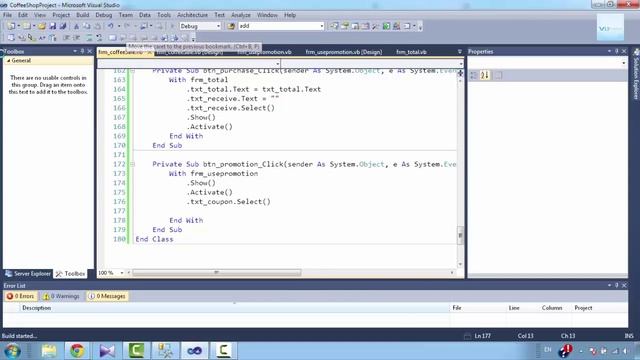
Task: Open the Solution Explorer side tab
Action: [636, 74]
